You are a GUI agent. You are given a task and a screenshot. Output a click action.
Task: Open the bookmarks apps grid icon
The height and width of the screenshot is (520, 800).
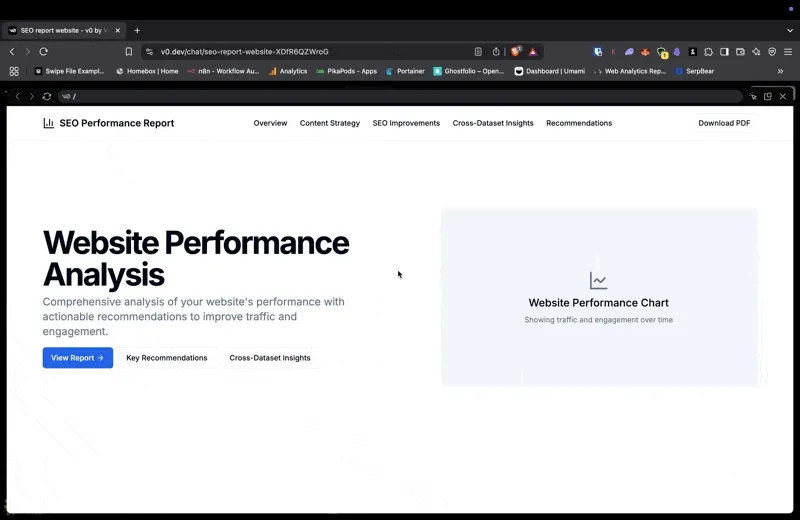click(x=14, y=71)
